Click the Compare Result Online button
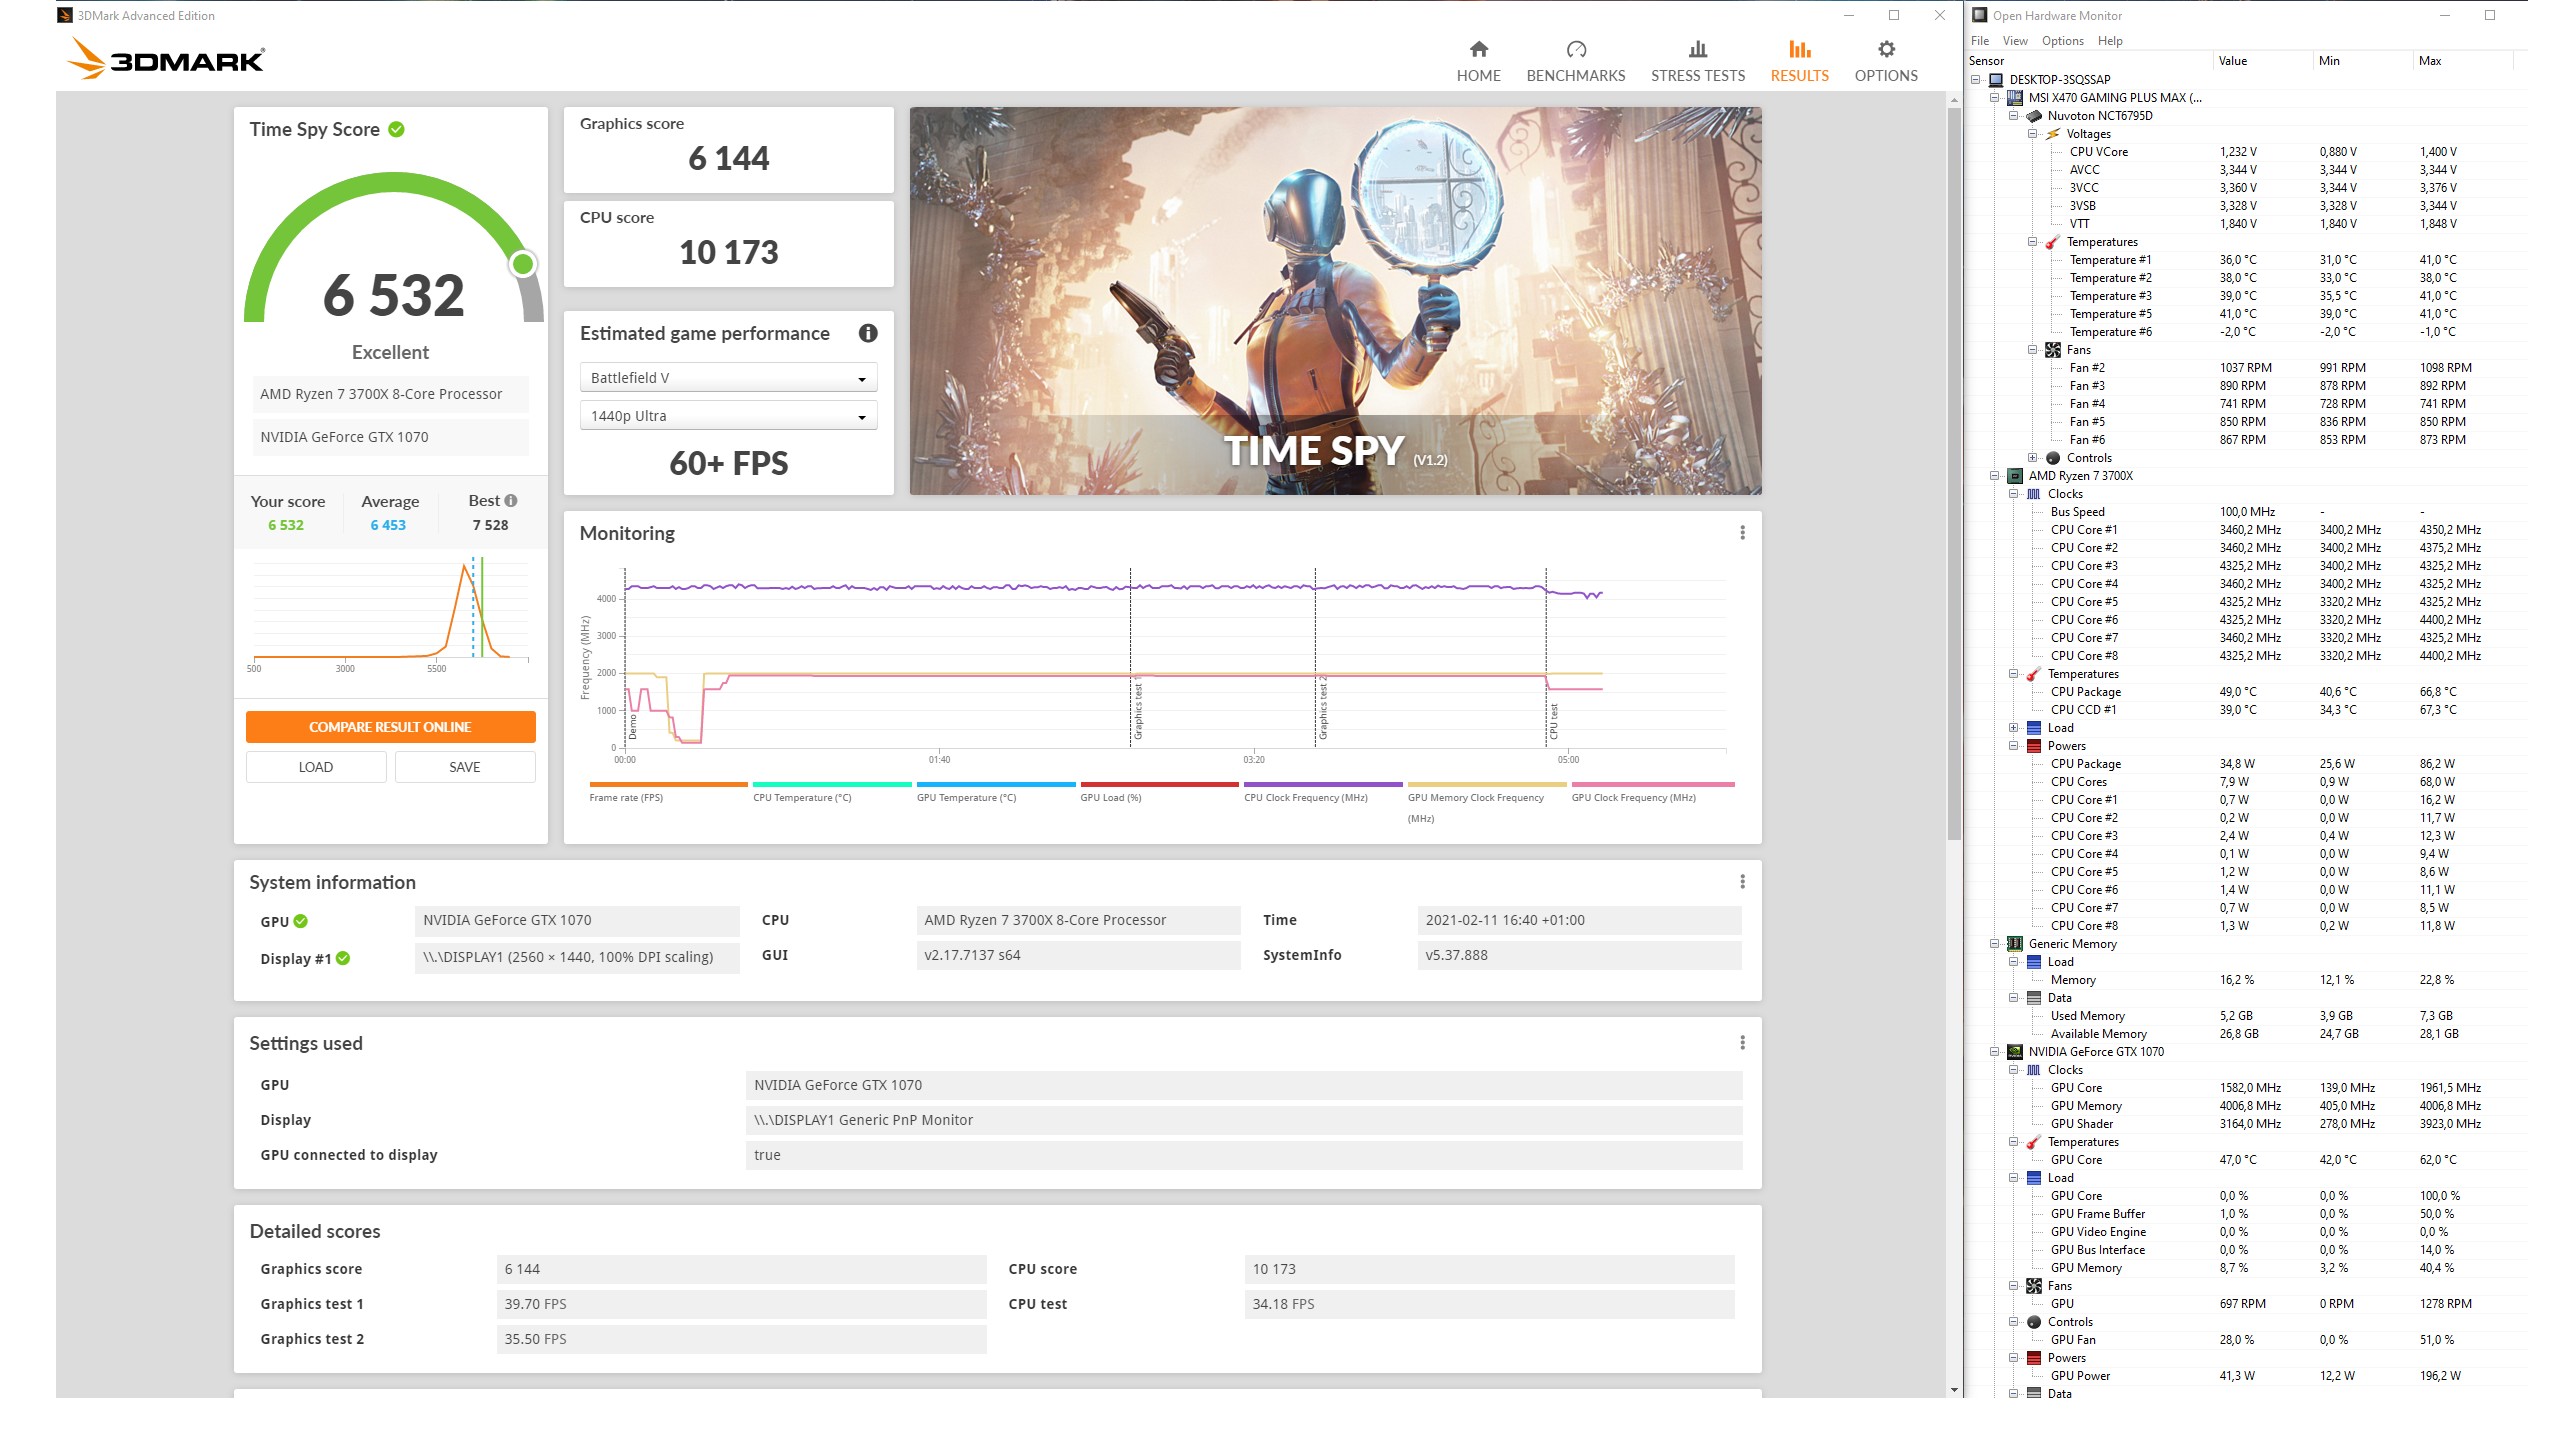The image size is (2560, 1440). click(390, 727)
